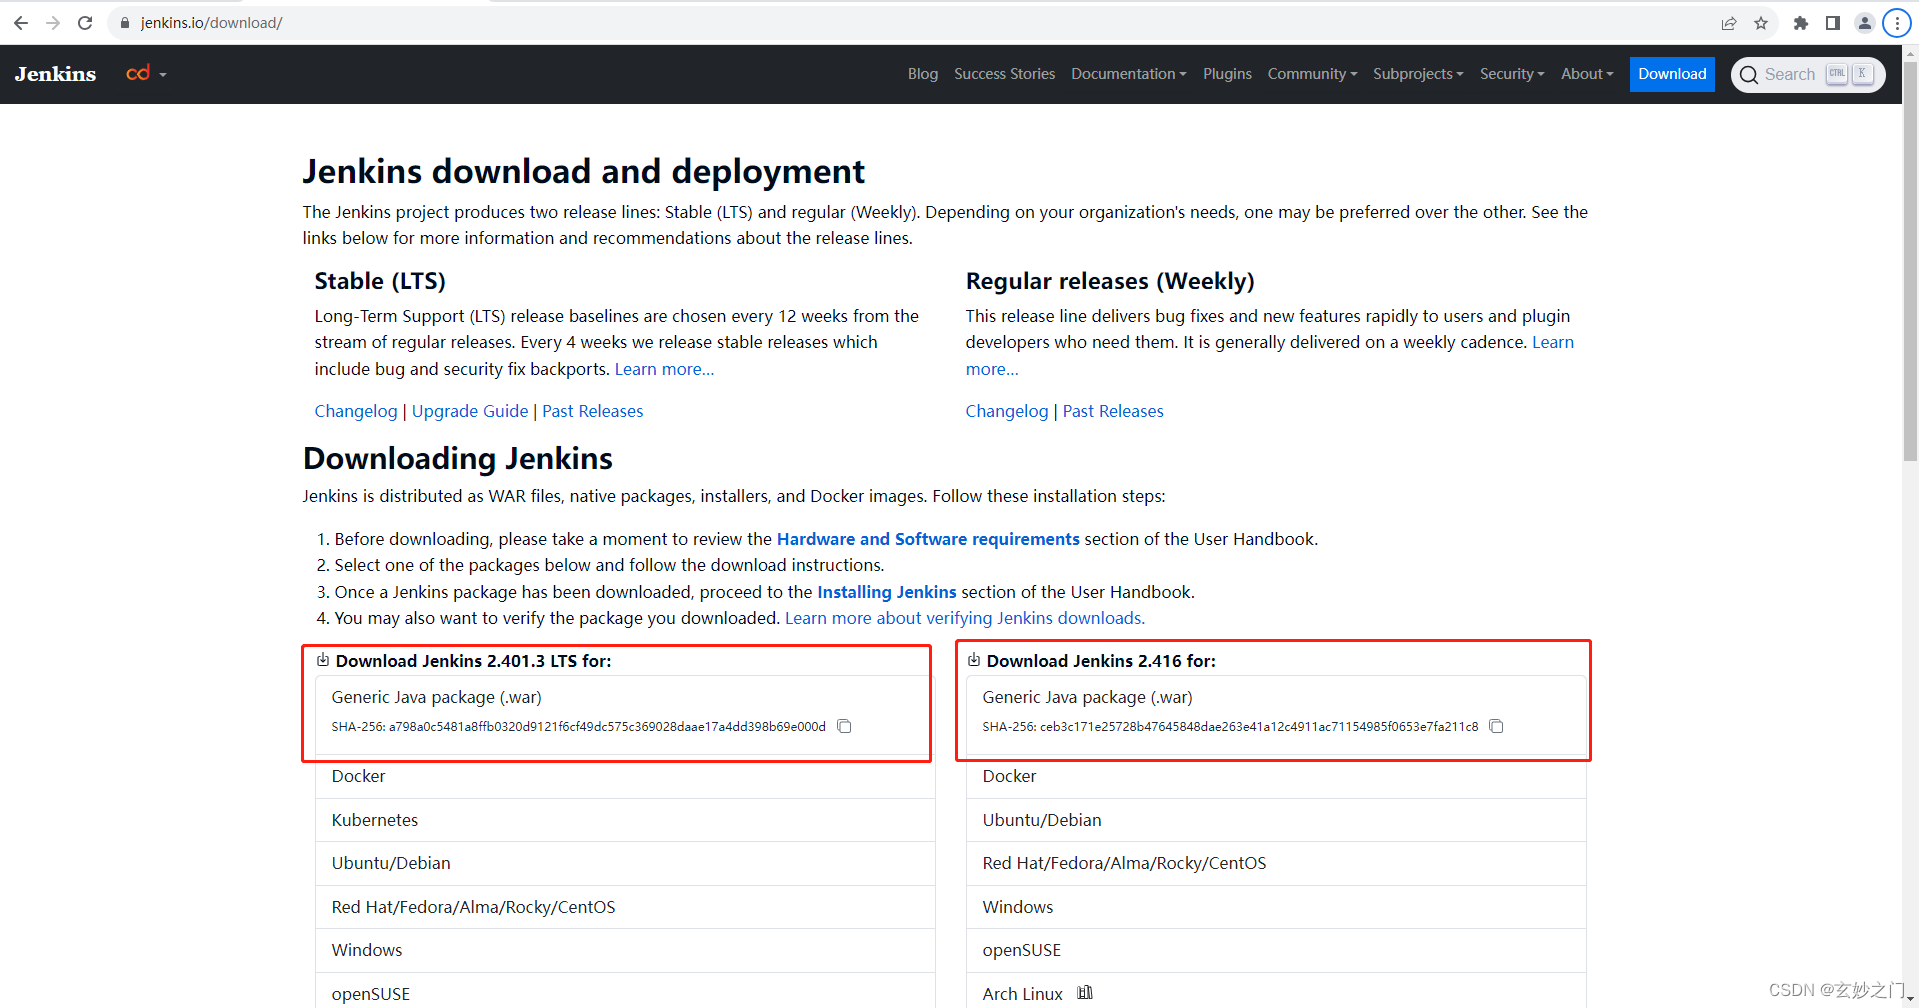Image resolution: width=1919 pixels, height=1008 pixels.
Task: Open Hardware and Software requirements link
Action: [x=928, y=539]
